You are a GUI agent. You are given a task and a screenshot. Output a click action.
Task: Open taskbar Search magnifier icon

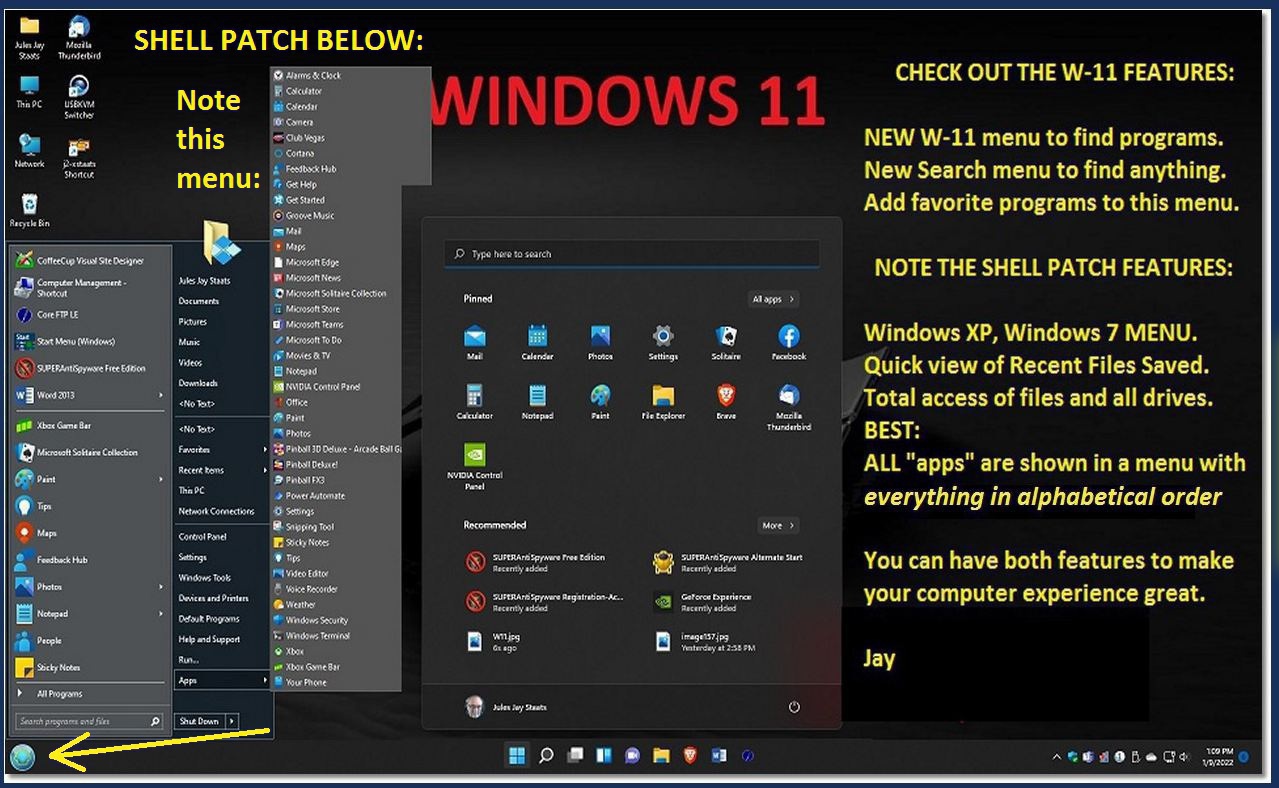click(546, 755)
